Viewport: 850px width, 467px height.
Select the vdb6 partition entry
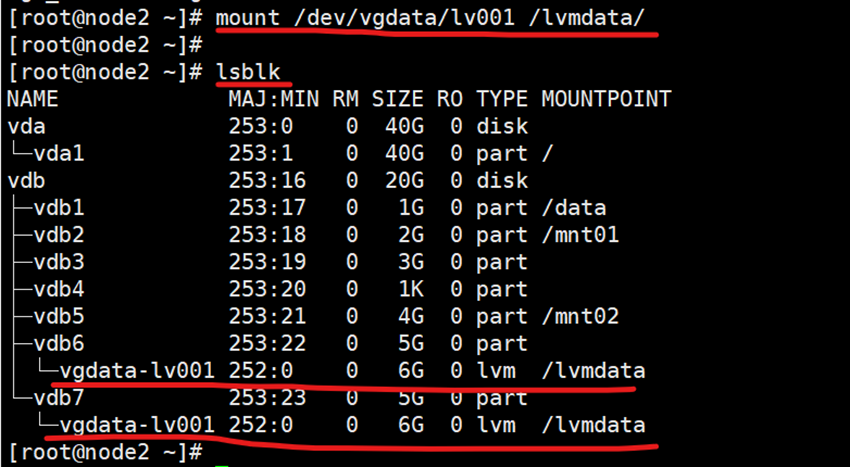click(x=58, y=343)
